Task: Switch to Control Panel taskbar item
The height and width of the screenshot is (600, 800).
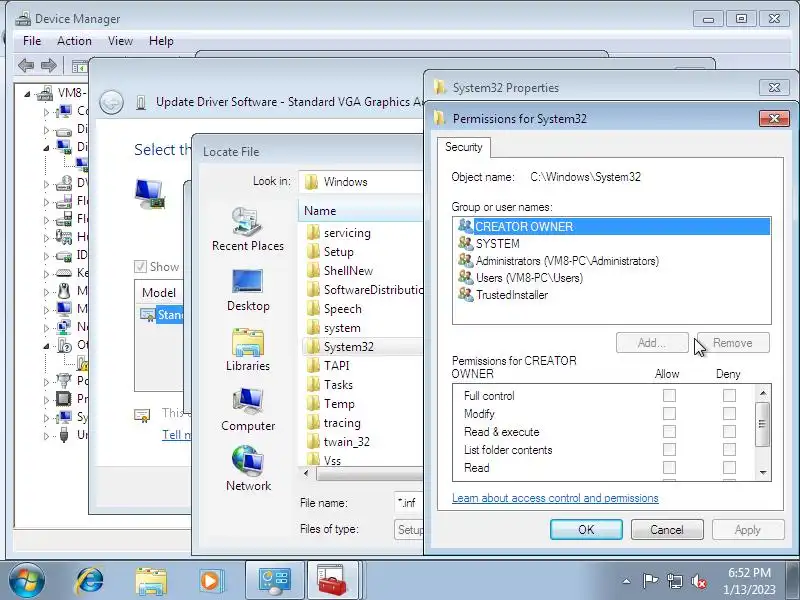Action: pyautogui.click(x=274, y=581)
